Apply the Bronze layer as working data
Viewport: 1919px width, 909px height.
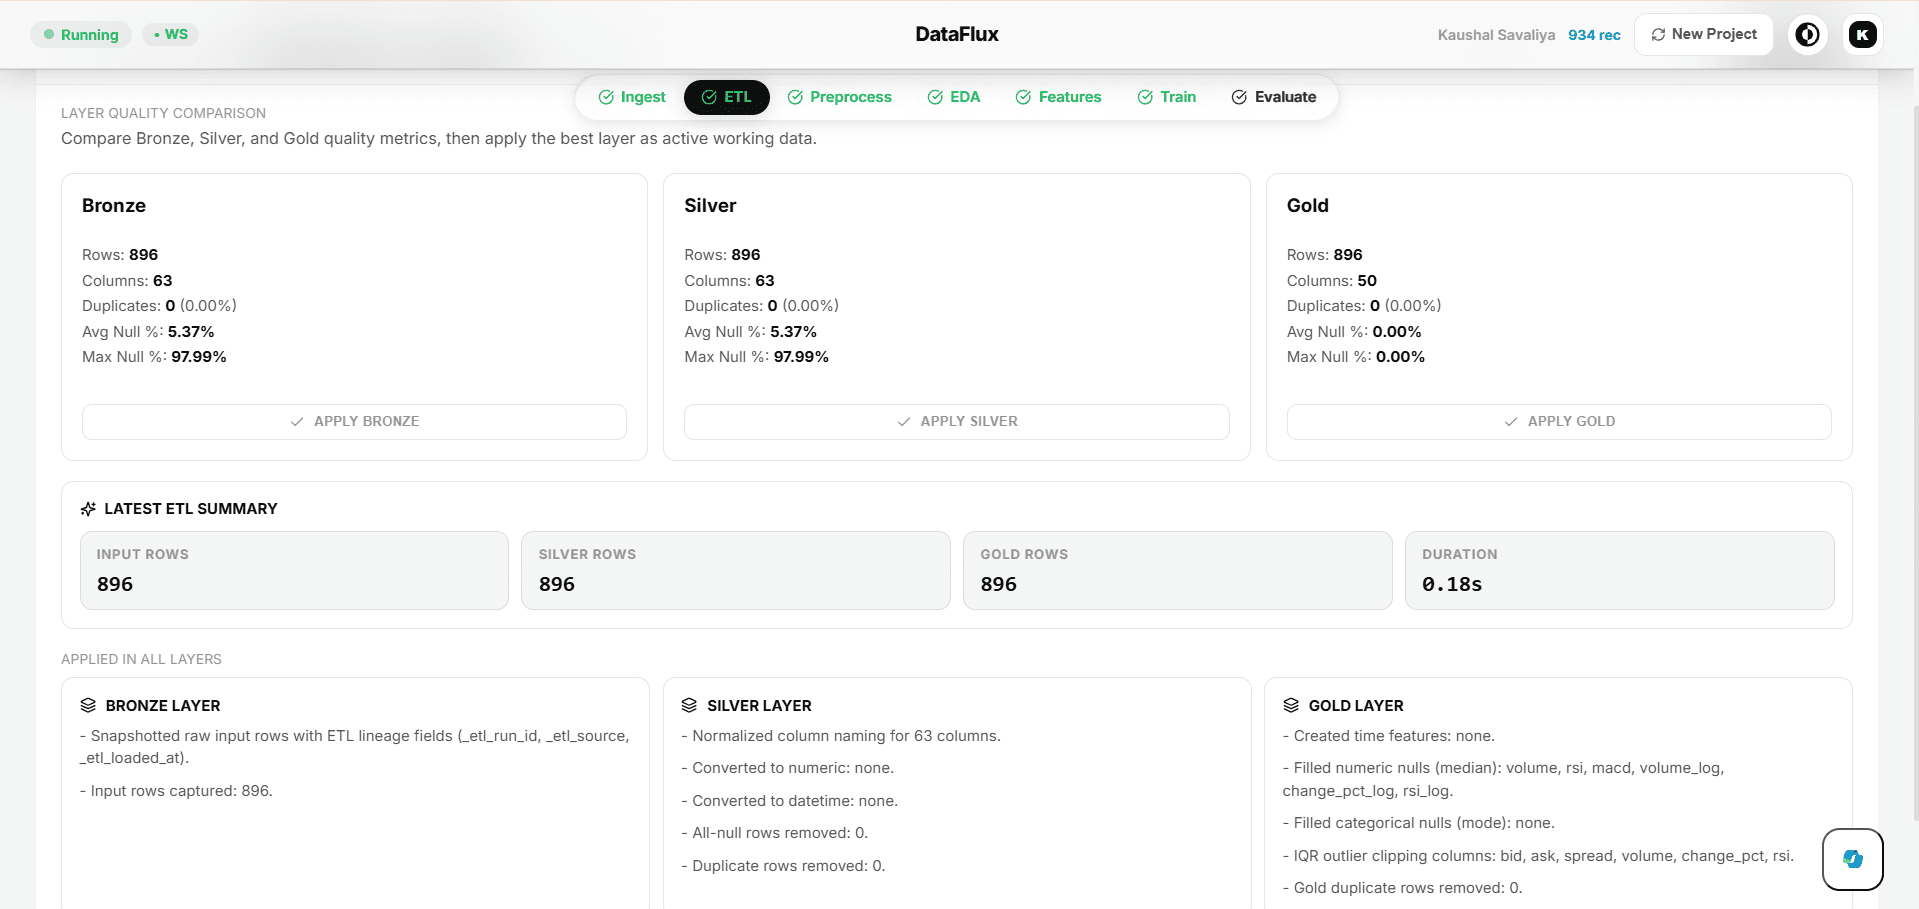pos(354,421)
